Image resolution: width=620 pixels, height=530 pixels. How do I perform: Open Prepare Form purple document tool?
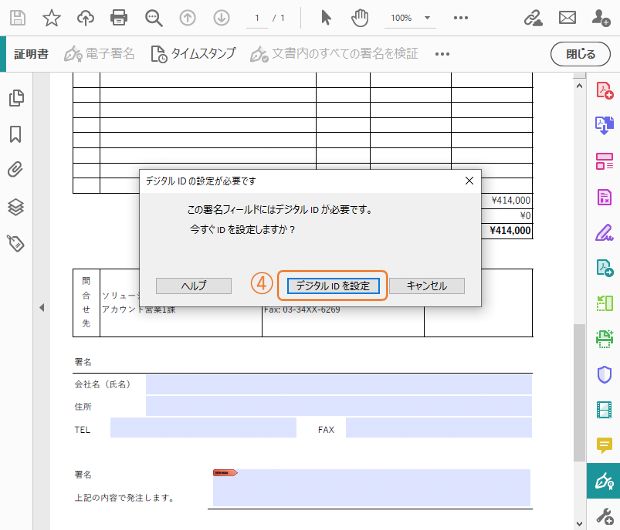pyautogui.click(x=604, y=197)
